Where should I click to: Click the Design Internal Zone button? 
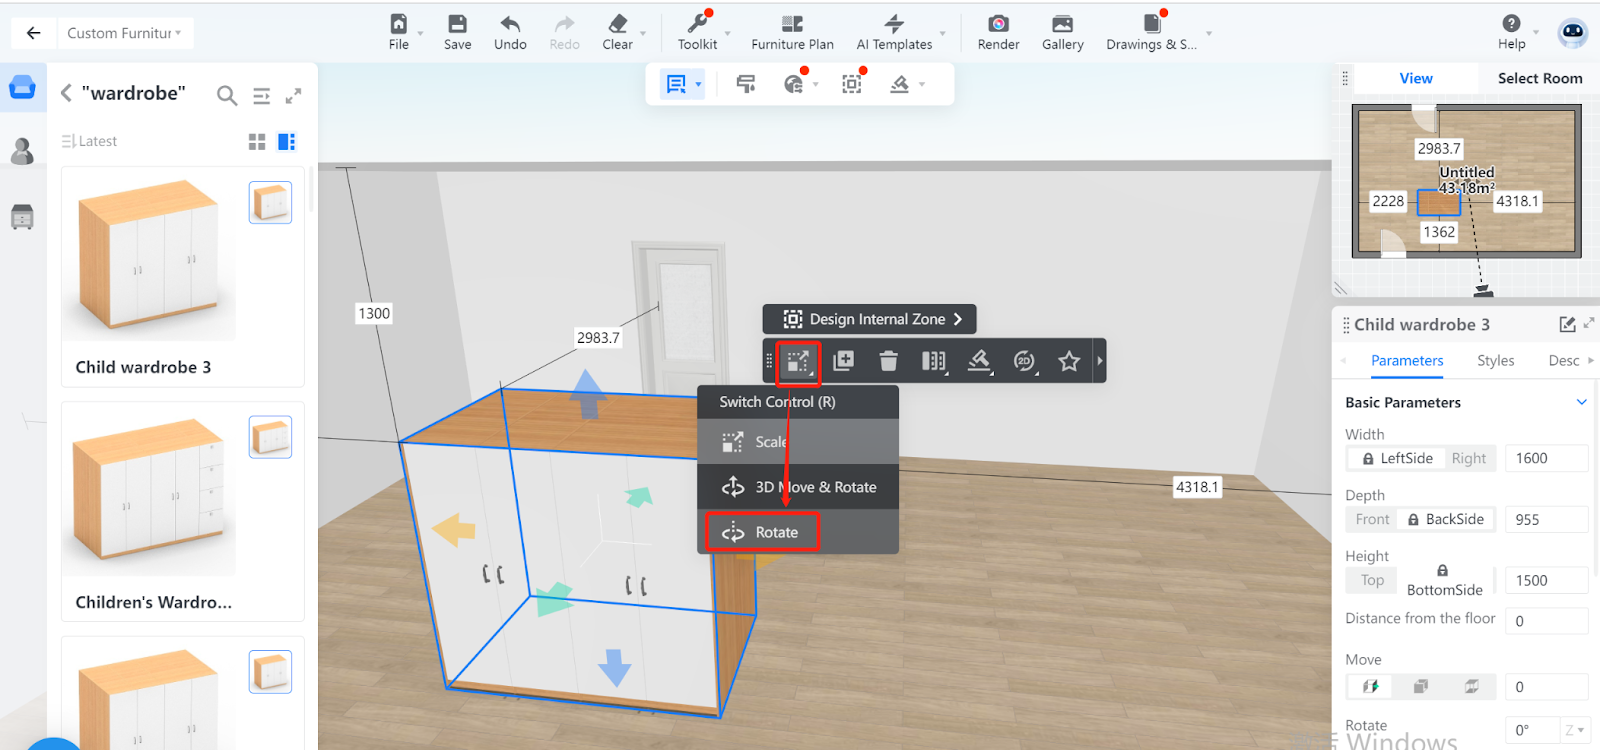(x=869, y=319)
